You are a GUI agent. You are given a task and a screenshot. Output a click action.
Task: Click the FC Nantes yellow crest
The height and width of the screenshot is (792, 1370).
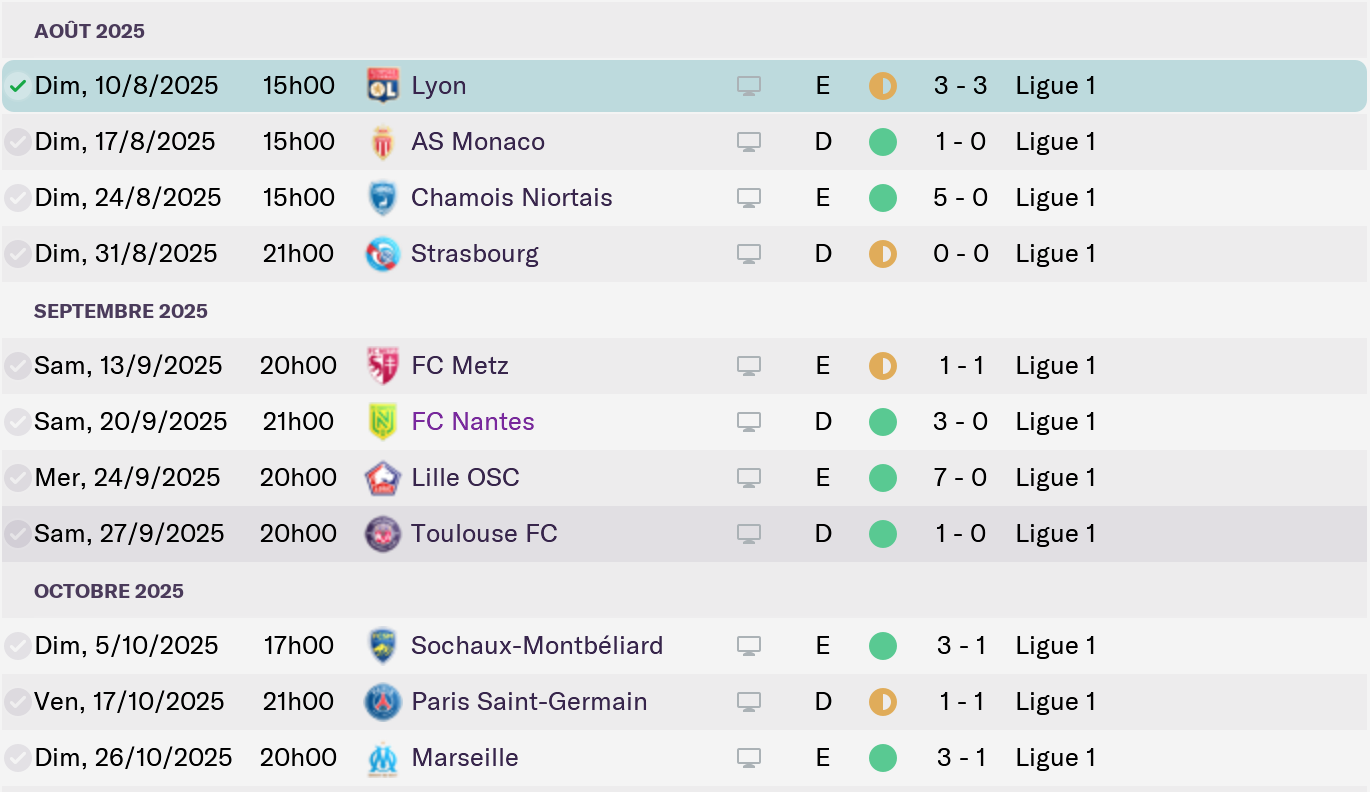pos(383,422)
